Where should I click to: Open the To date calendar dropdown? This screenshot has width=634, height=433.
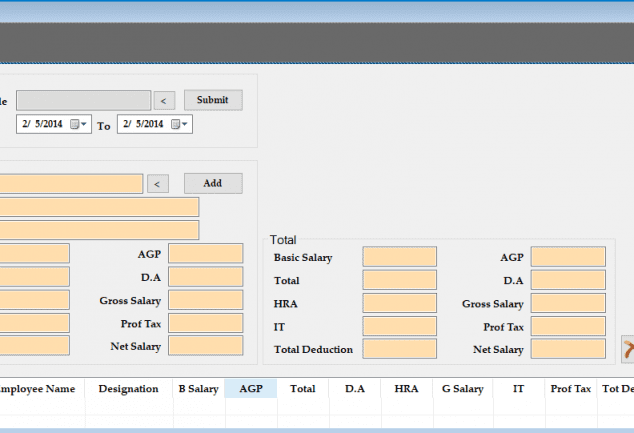pos(185,124)
